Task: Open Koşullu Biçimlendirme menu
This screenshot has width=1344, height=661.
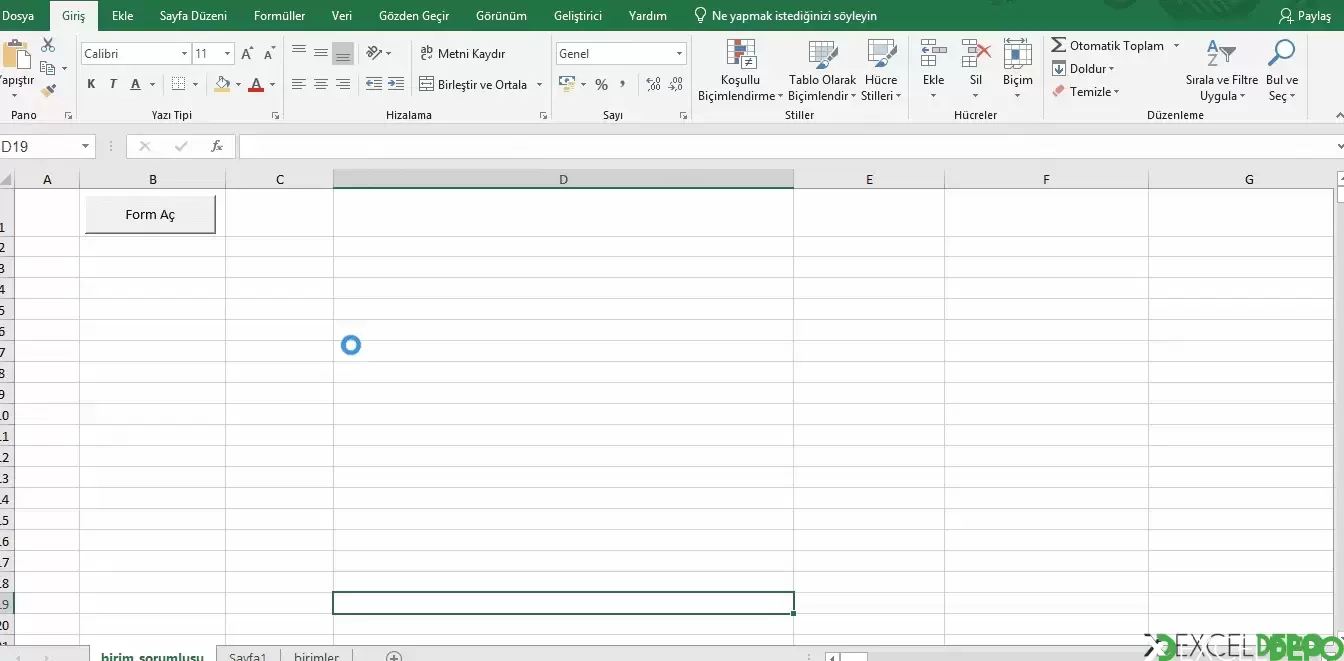Action: pos(741,70)
